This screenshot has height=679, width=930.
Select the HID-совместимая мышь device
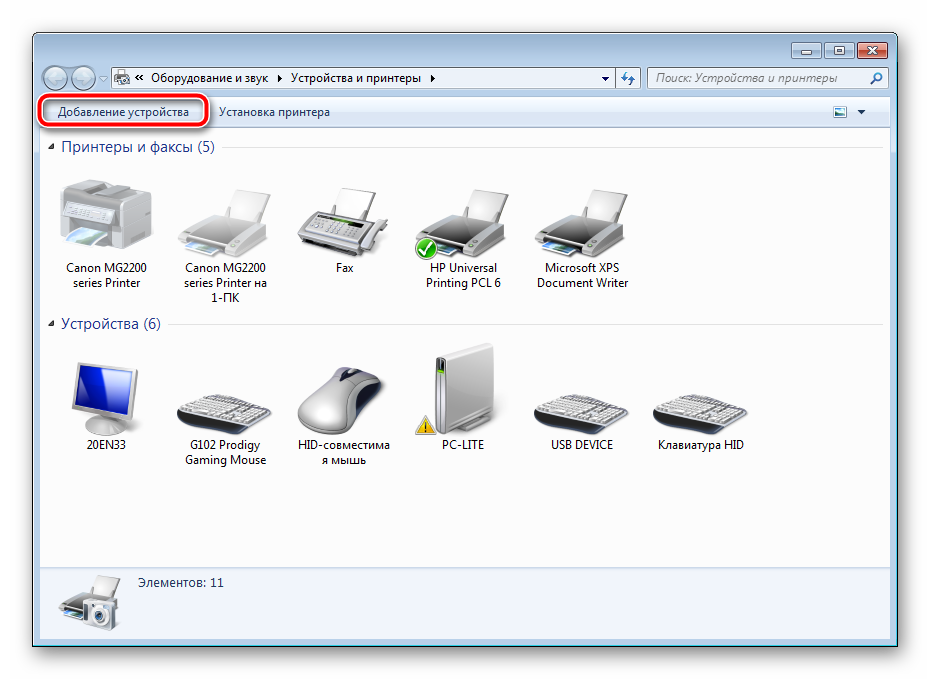344,400
